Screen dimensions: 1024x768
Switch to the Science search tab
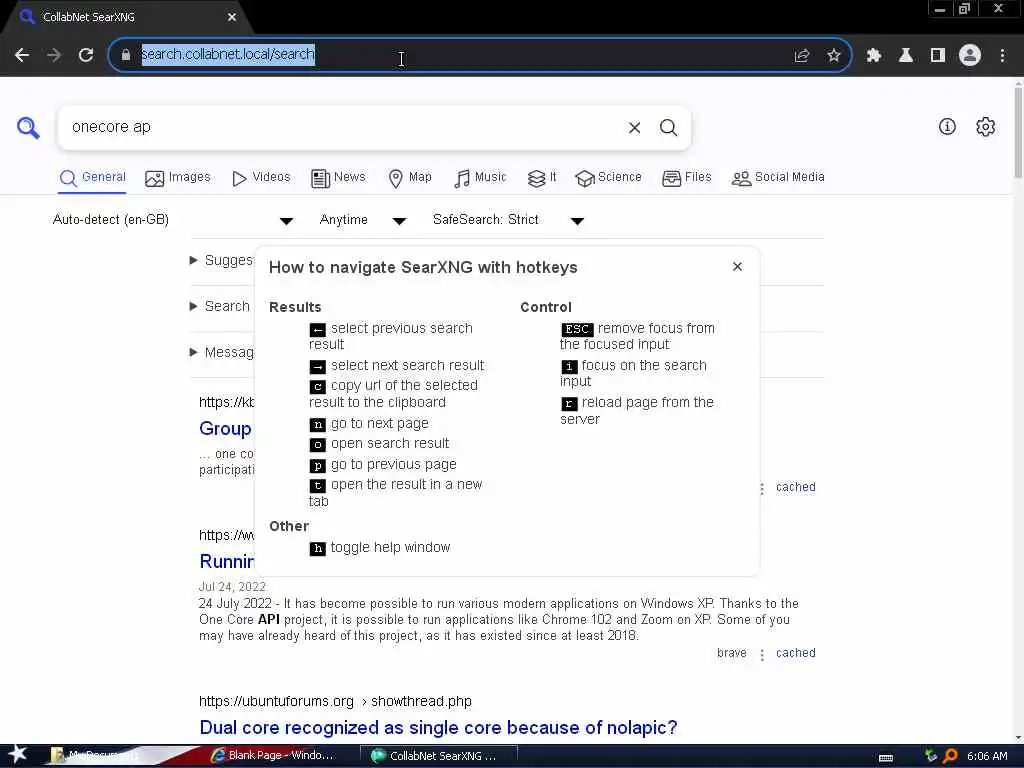[x=608, y=177]
